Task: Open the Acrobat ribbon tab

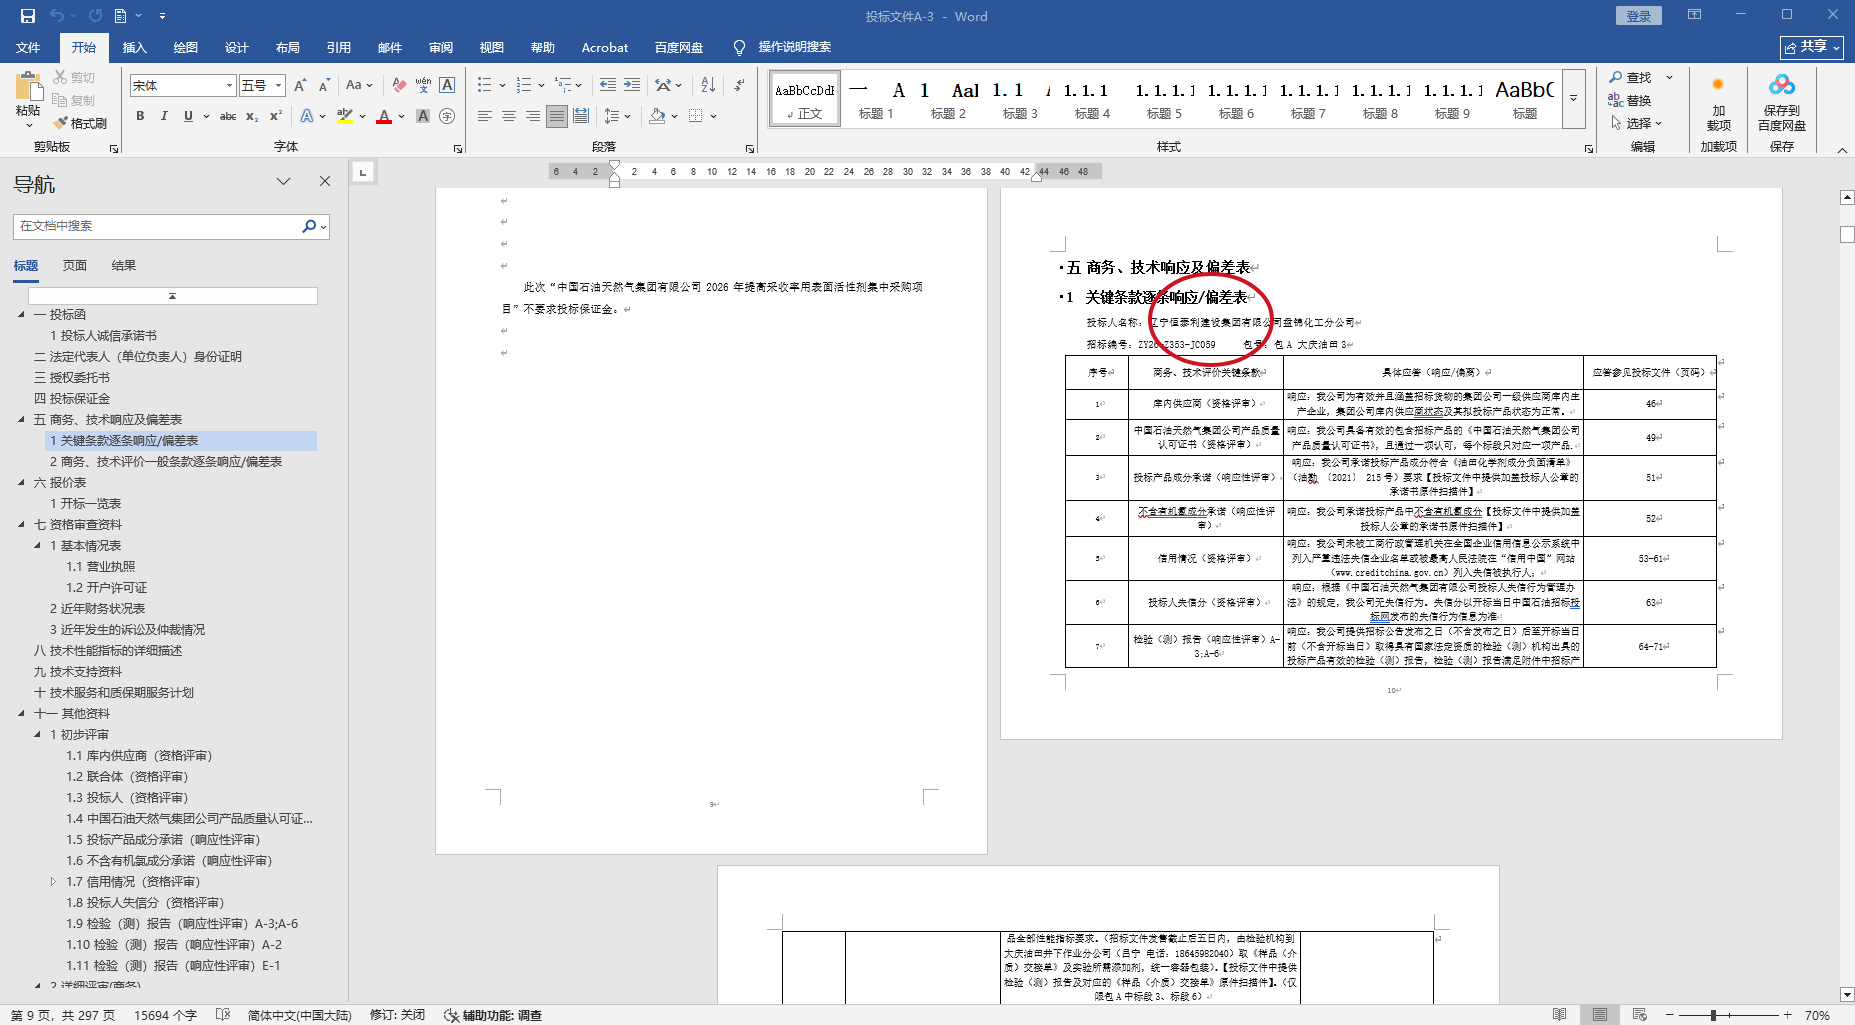Action: click(604, 47)
